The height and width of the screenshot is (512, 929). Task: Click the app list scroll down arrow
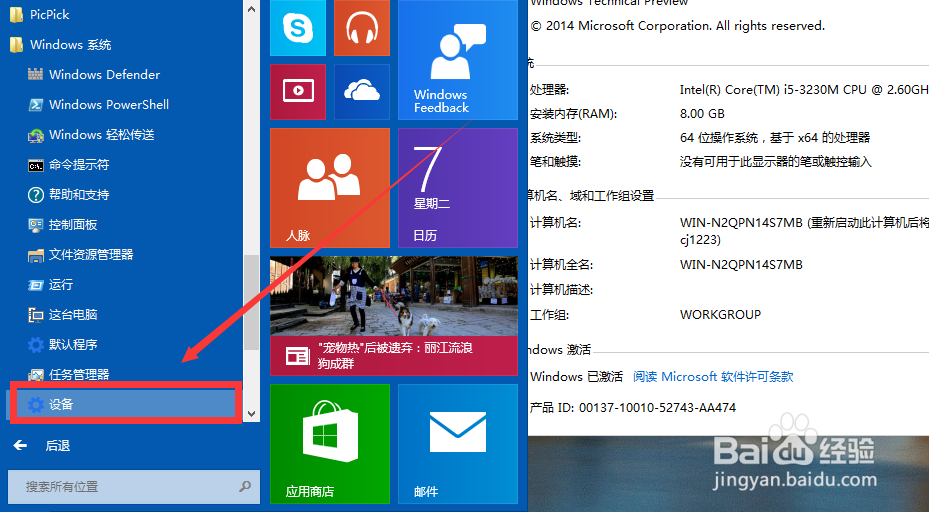pyautogui.click(x=251, y=414)
